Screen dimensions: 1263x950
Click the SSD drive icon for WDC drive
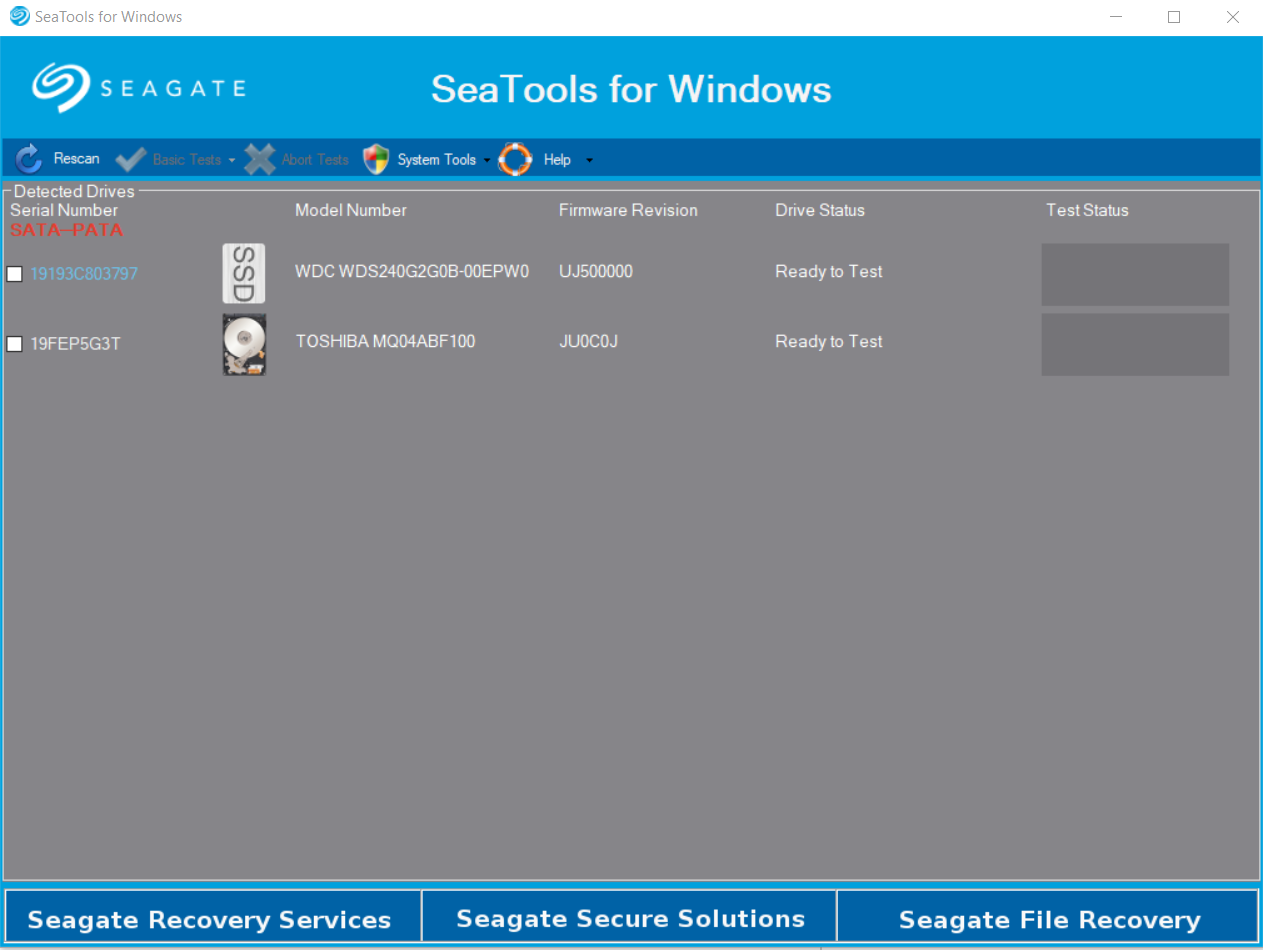point(244,273)
